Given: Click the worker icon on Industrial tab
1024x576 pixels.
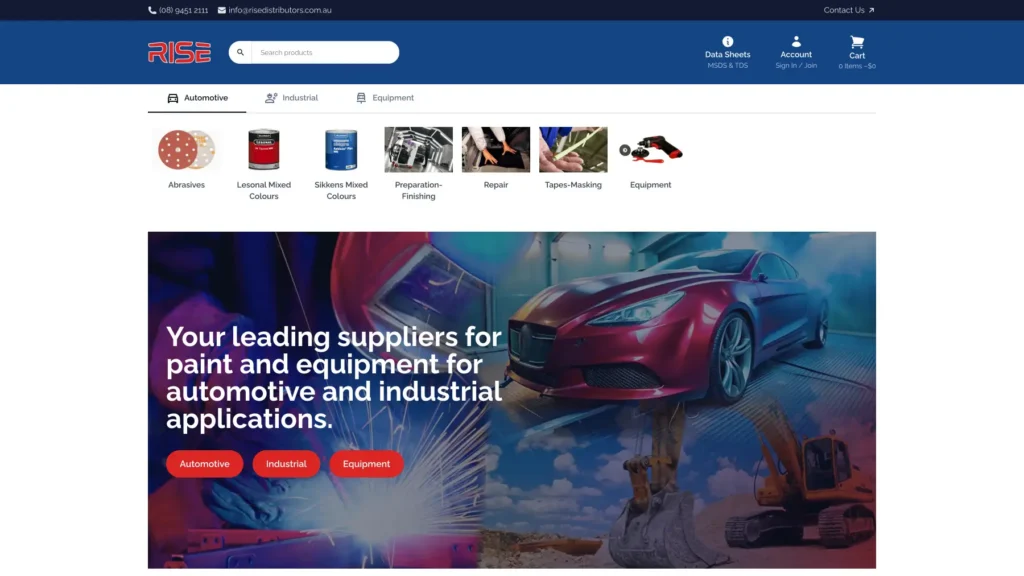Looking at the screenshot, I should [271, 98].
